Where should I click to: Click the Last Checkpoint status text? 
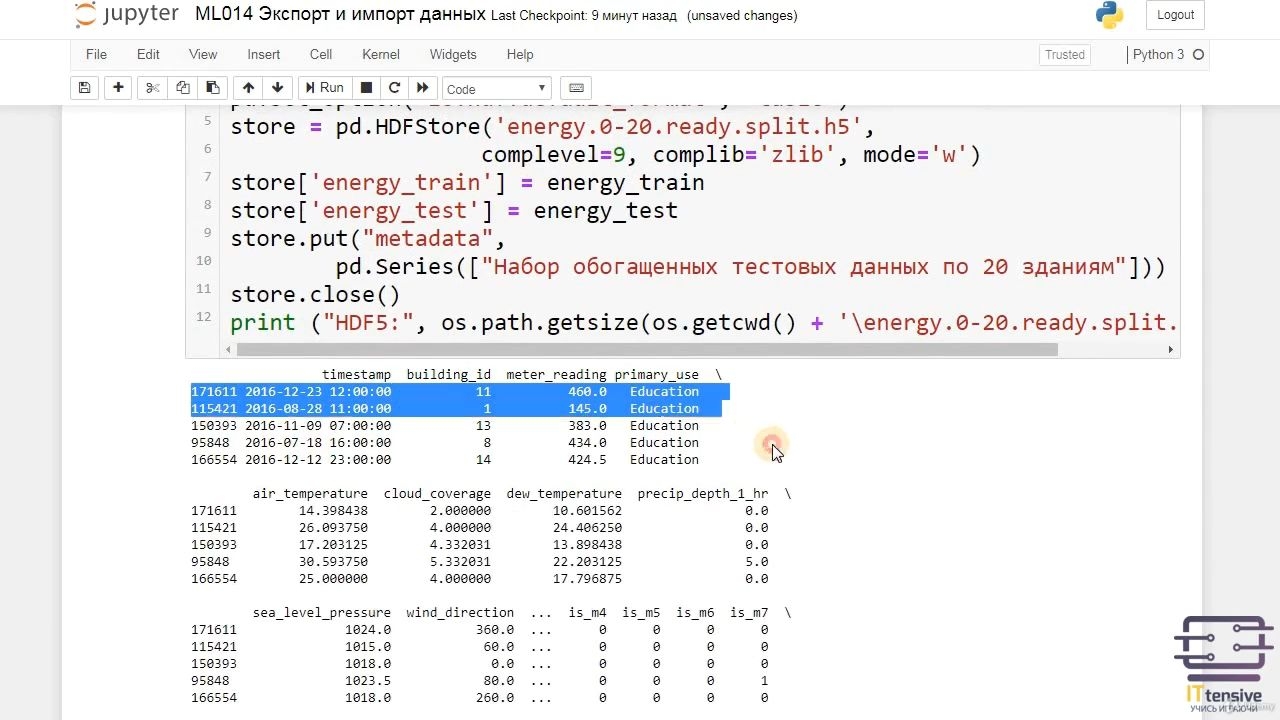click(584, 16)
